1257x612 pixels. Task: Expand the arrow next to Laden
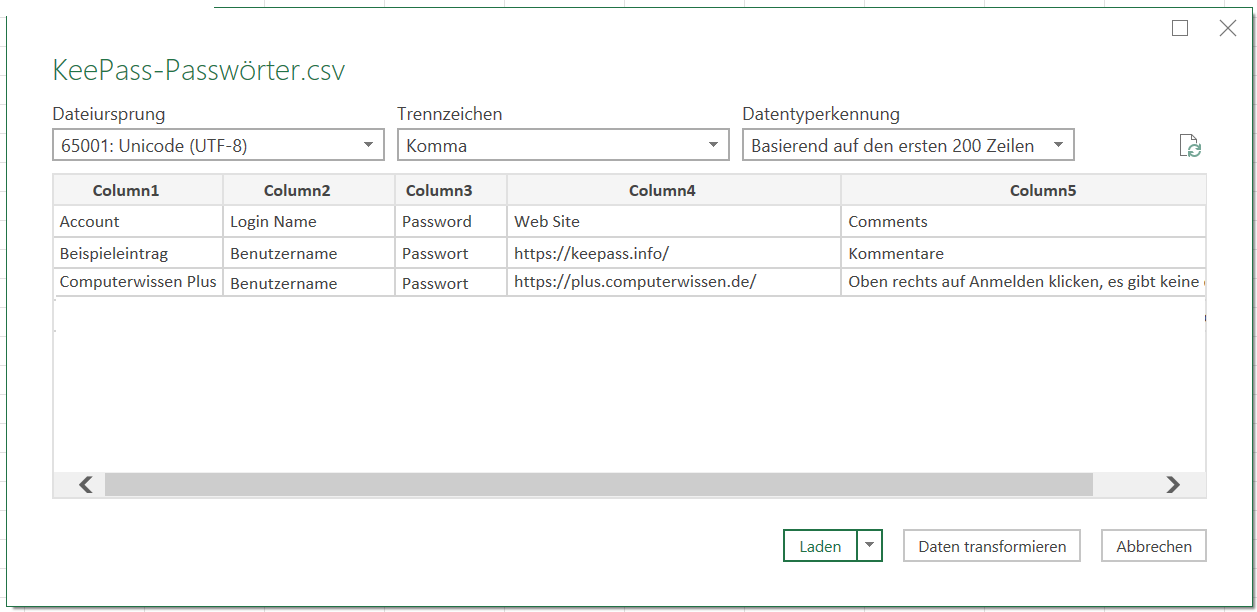870,546
